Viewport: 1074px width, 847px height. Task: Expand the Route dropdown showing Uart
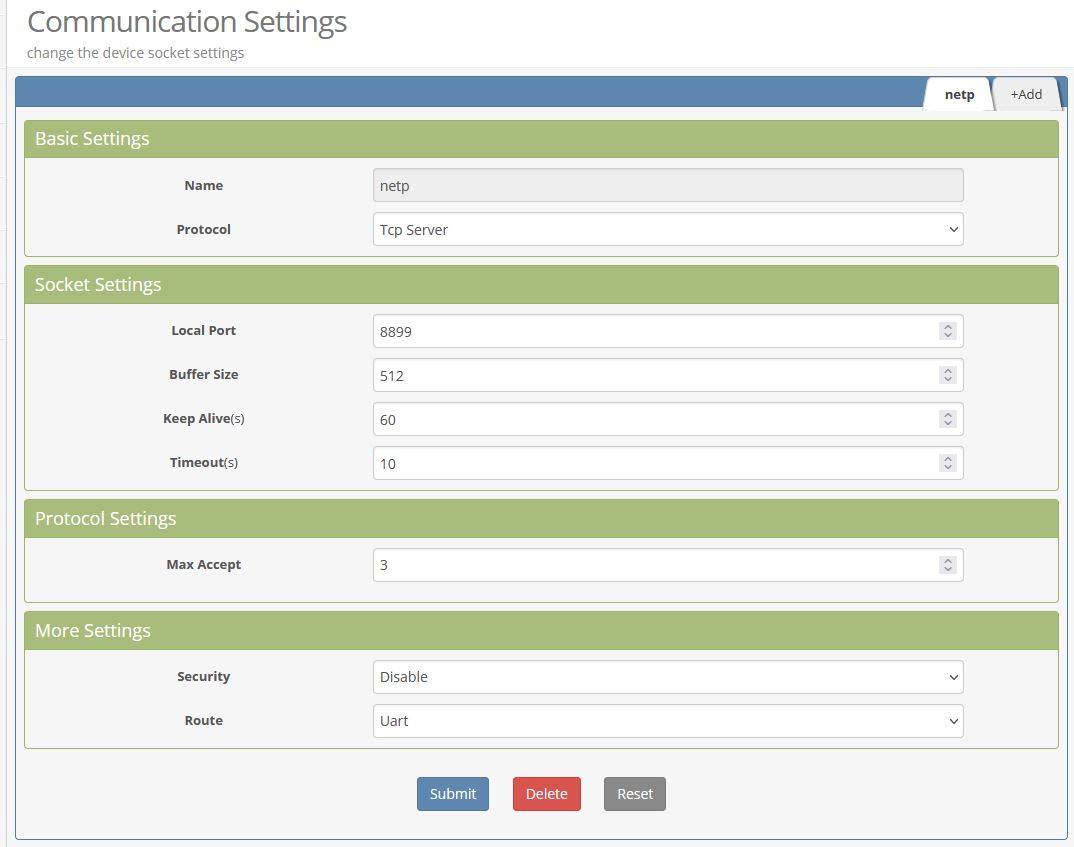click(x=667, y=721)
